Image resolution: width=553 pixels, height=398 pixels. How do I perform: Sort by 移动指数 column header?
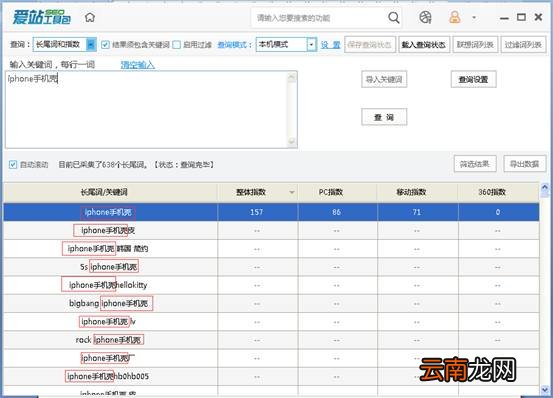click(x=417, y=192)
